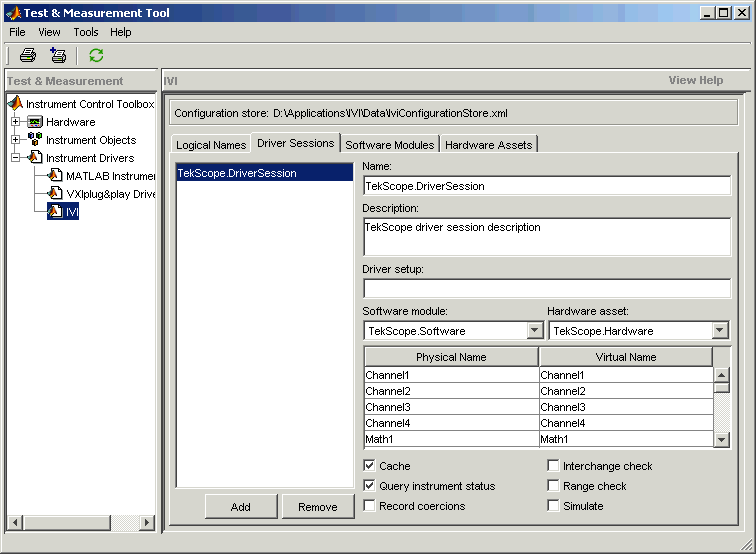The width and height of the screenshot is (756, 554).
Task: Click the Driver setup input field
Action: (x=546, y=289)
